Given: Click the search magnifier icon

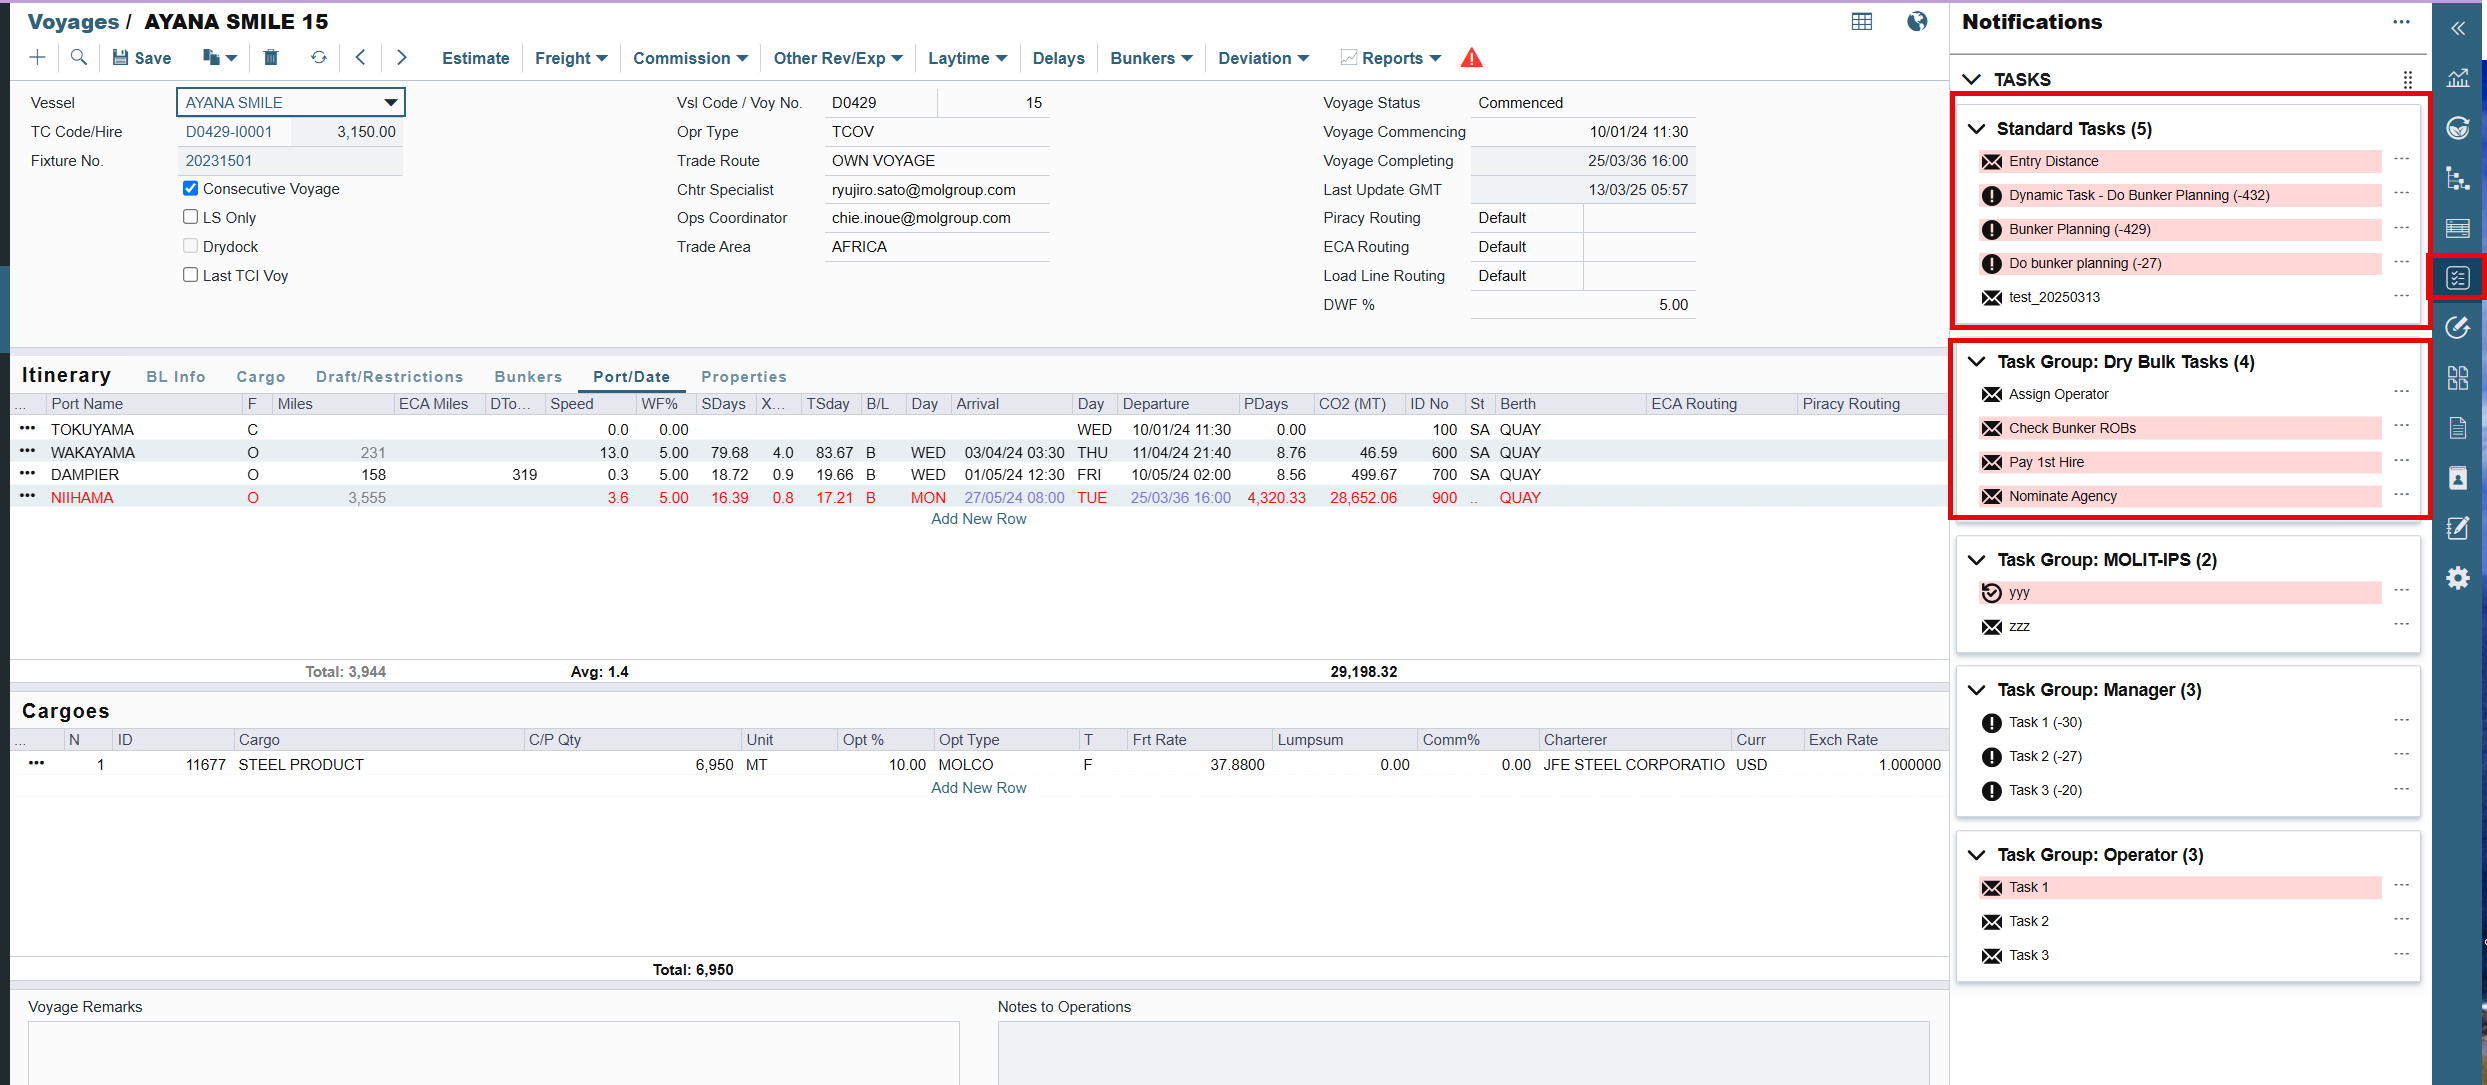Looking at the screenshot, I should point(78,58).
